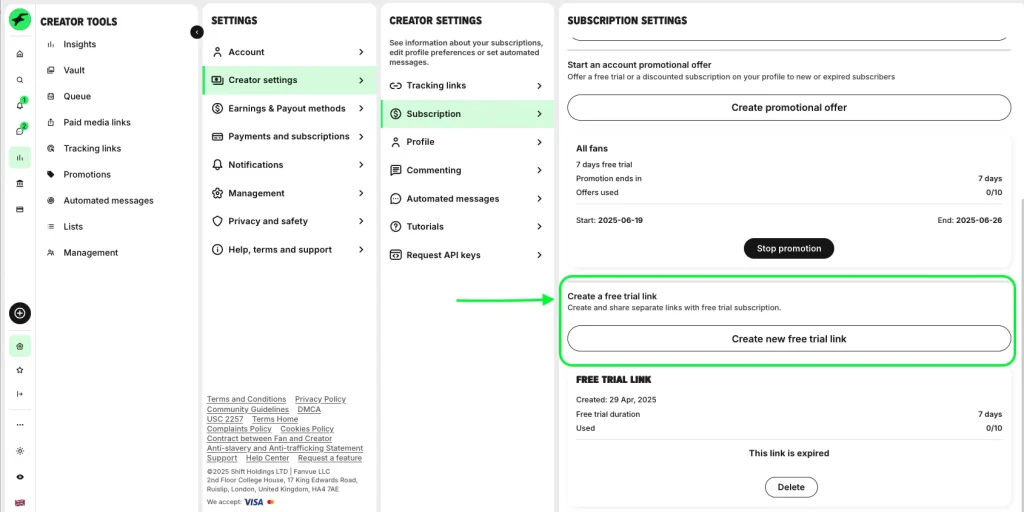The height and width of the screenshot is (512, 1024).
Task: Click the Stop promotion button
Action: coord(789,248)
